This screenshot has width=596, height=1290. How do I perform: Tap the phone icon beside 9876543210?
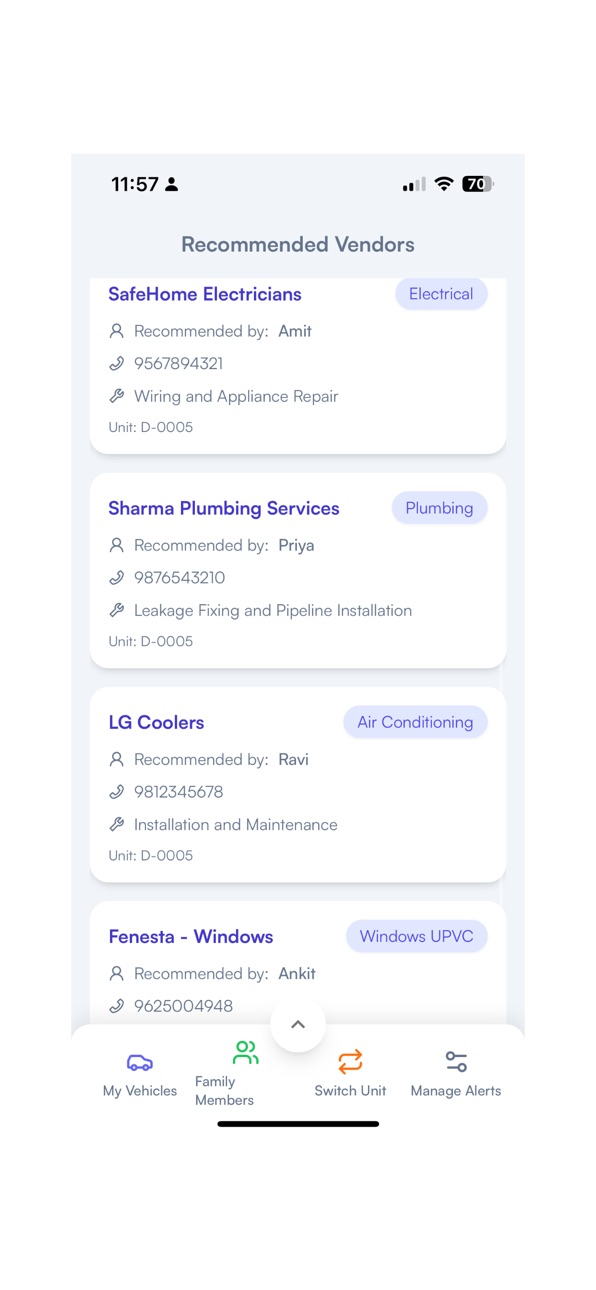[117, 578]
